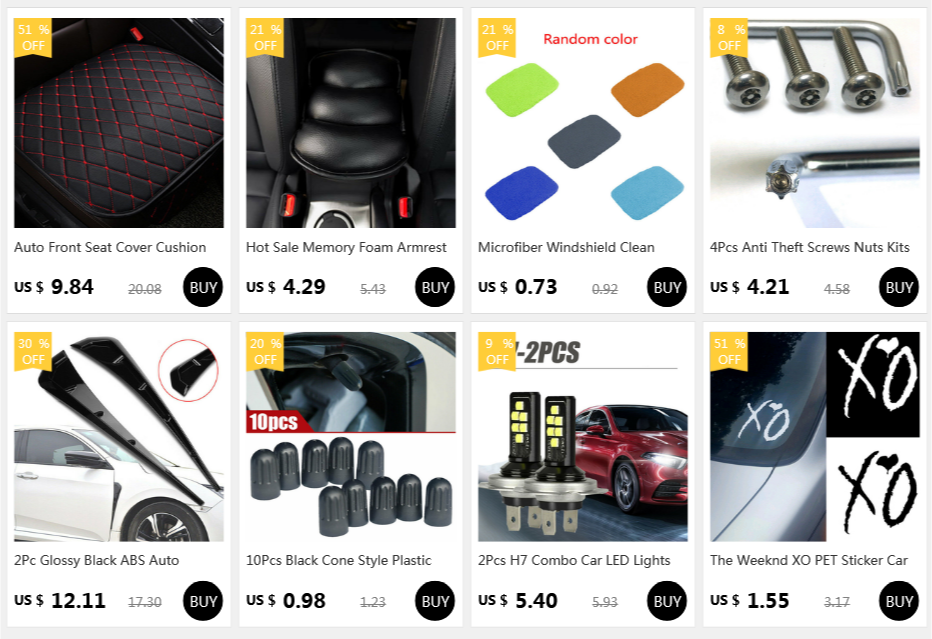Click BUY for 10Pcs Black Cone Style Plastic

pos(434,601)
